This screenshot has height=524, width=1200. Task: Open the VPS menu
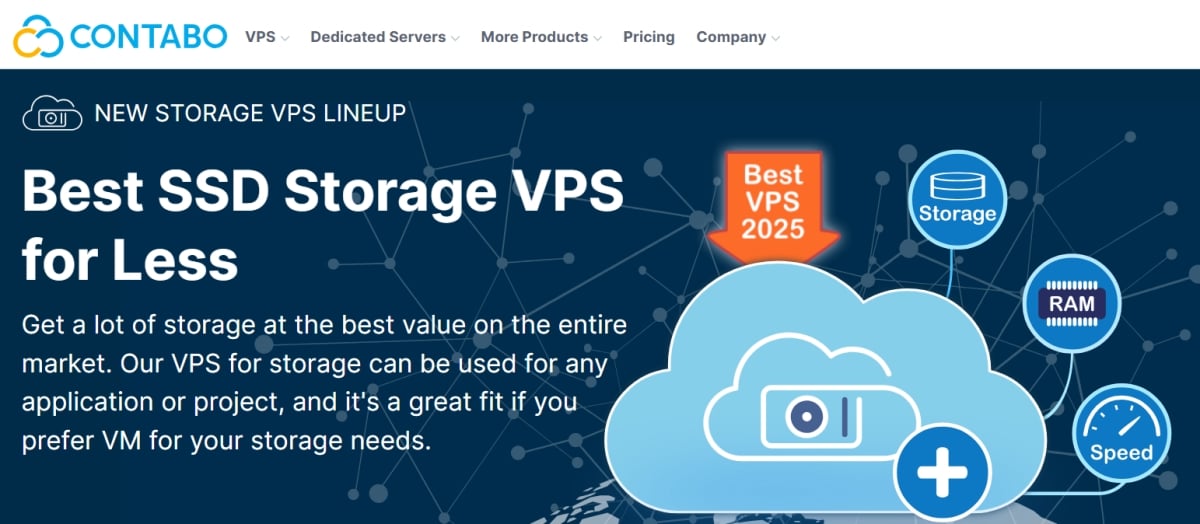[260, 37]
